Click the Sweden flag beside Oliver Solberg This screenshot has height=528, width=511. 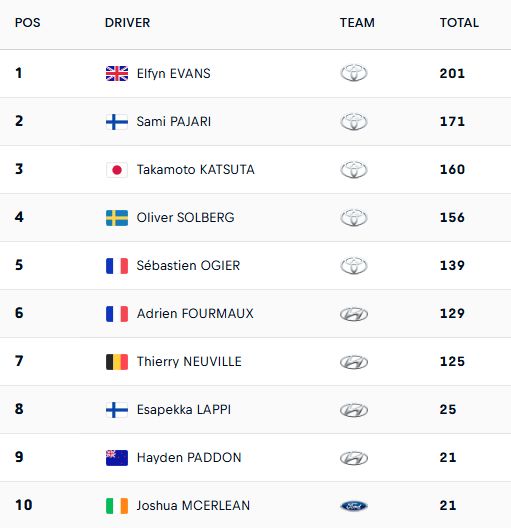117,218
